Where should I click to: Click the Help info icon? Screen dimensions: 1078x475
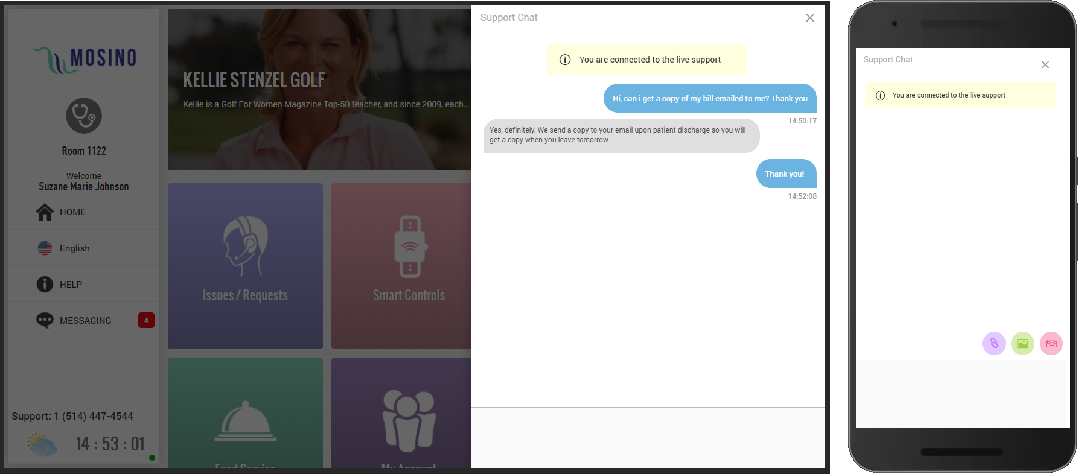44,284
